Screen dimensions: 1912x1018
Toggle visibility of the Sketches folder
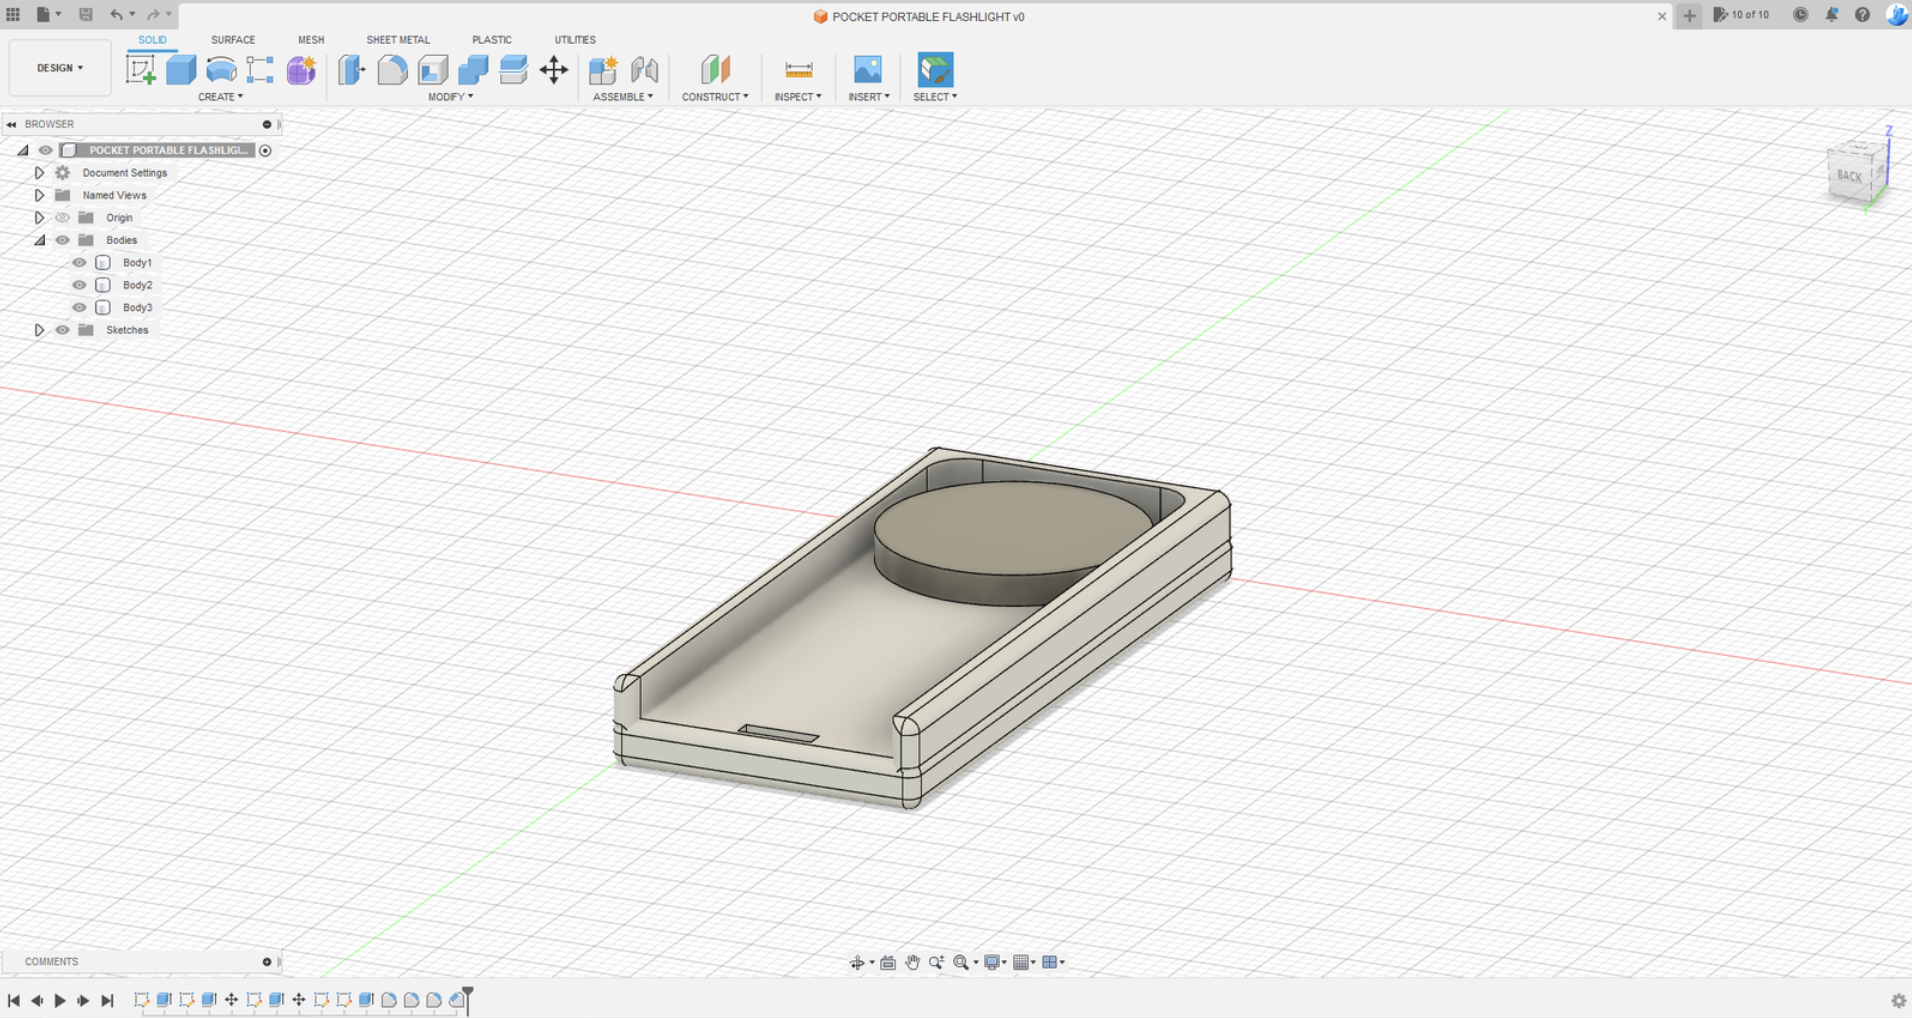62,330
